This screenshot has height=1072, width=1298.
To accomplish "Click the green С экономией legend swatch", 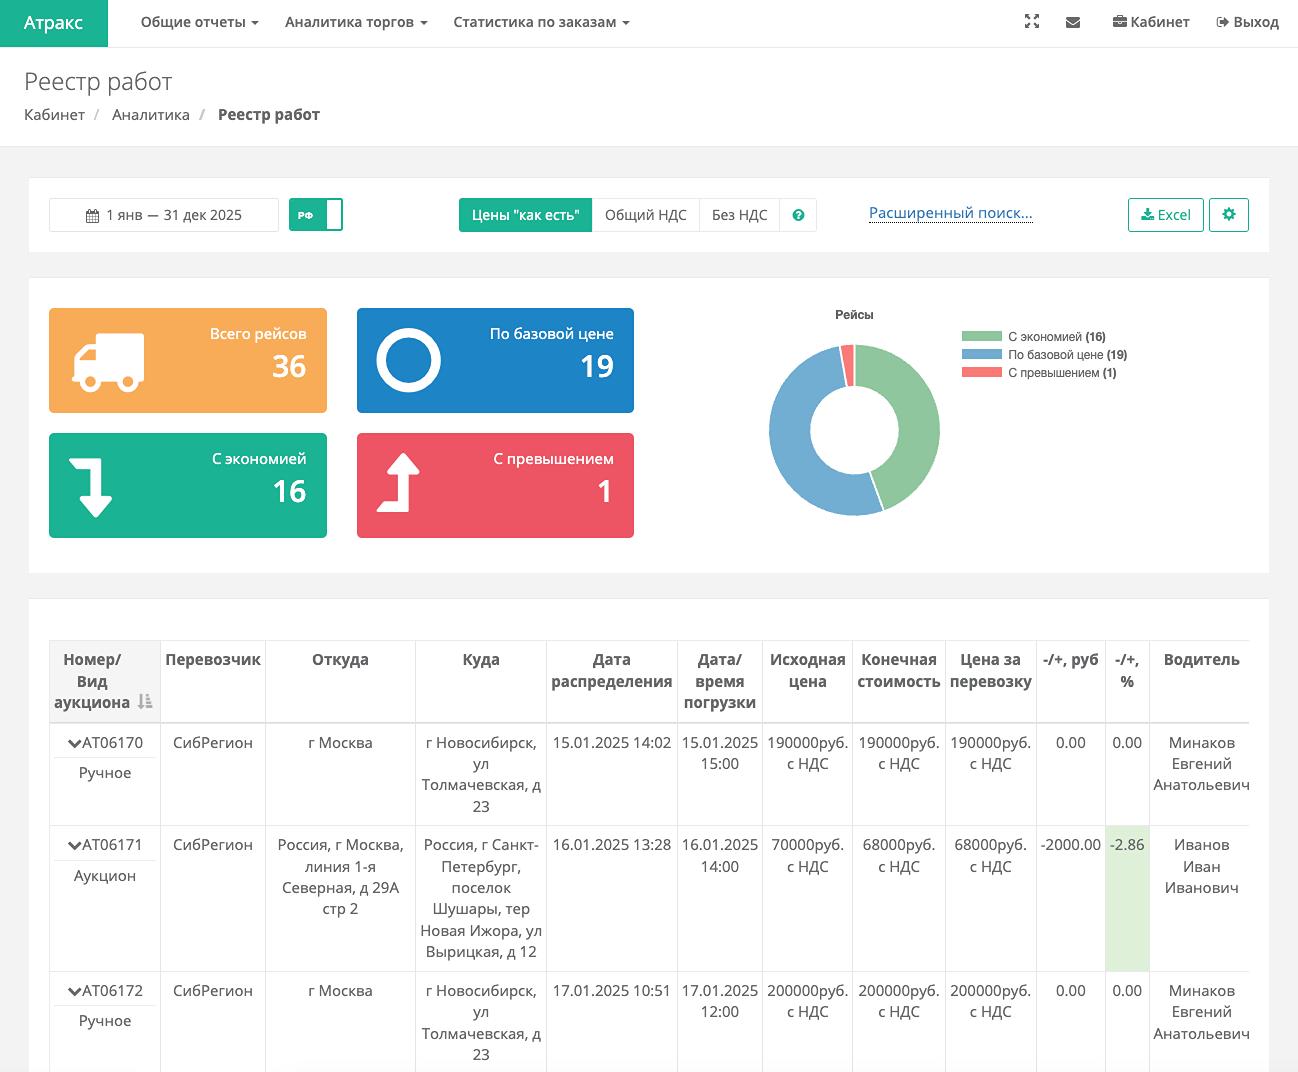I will 981,337.
